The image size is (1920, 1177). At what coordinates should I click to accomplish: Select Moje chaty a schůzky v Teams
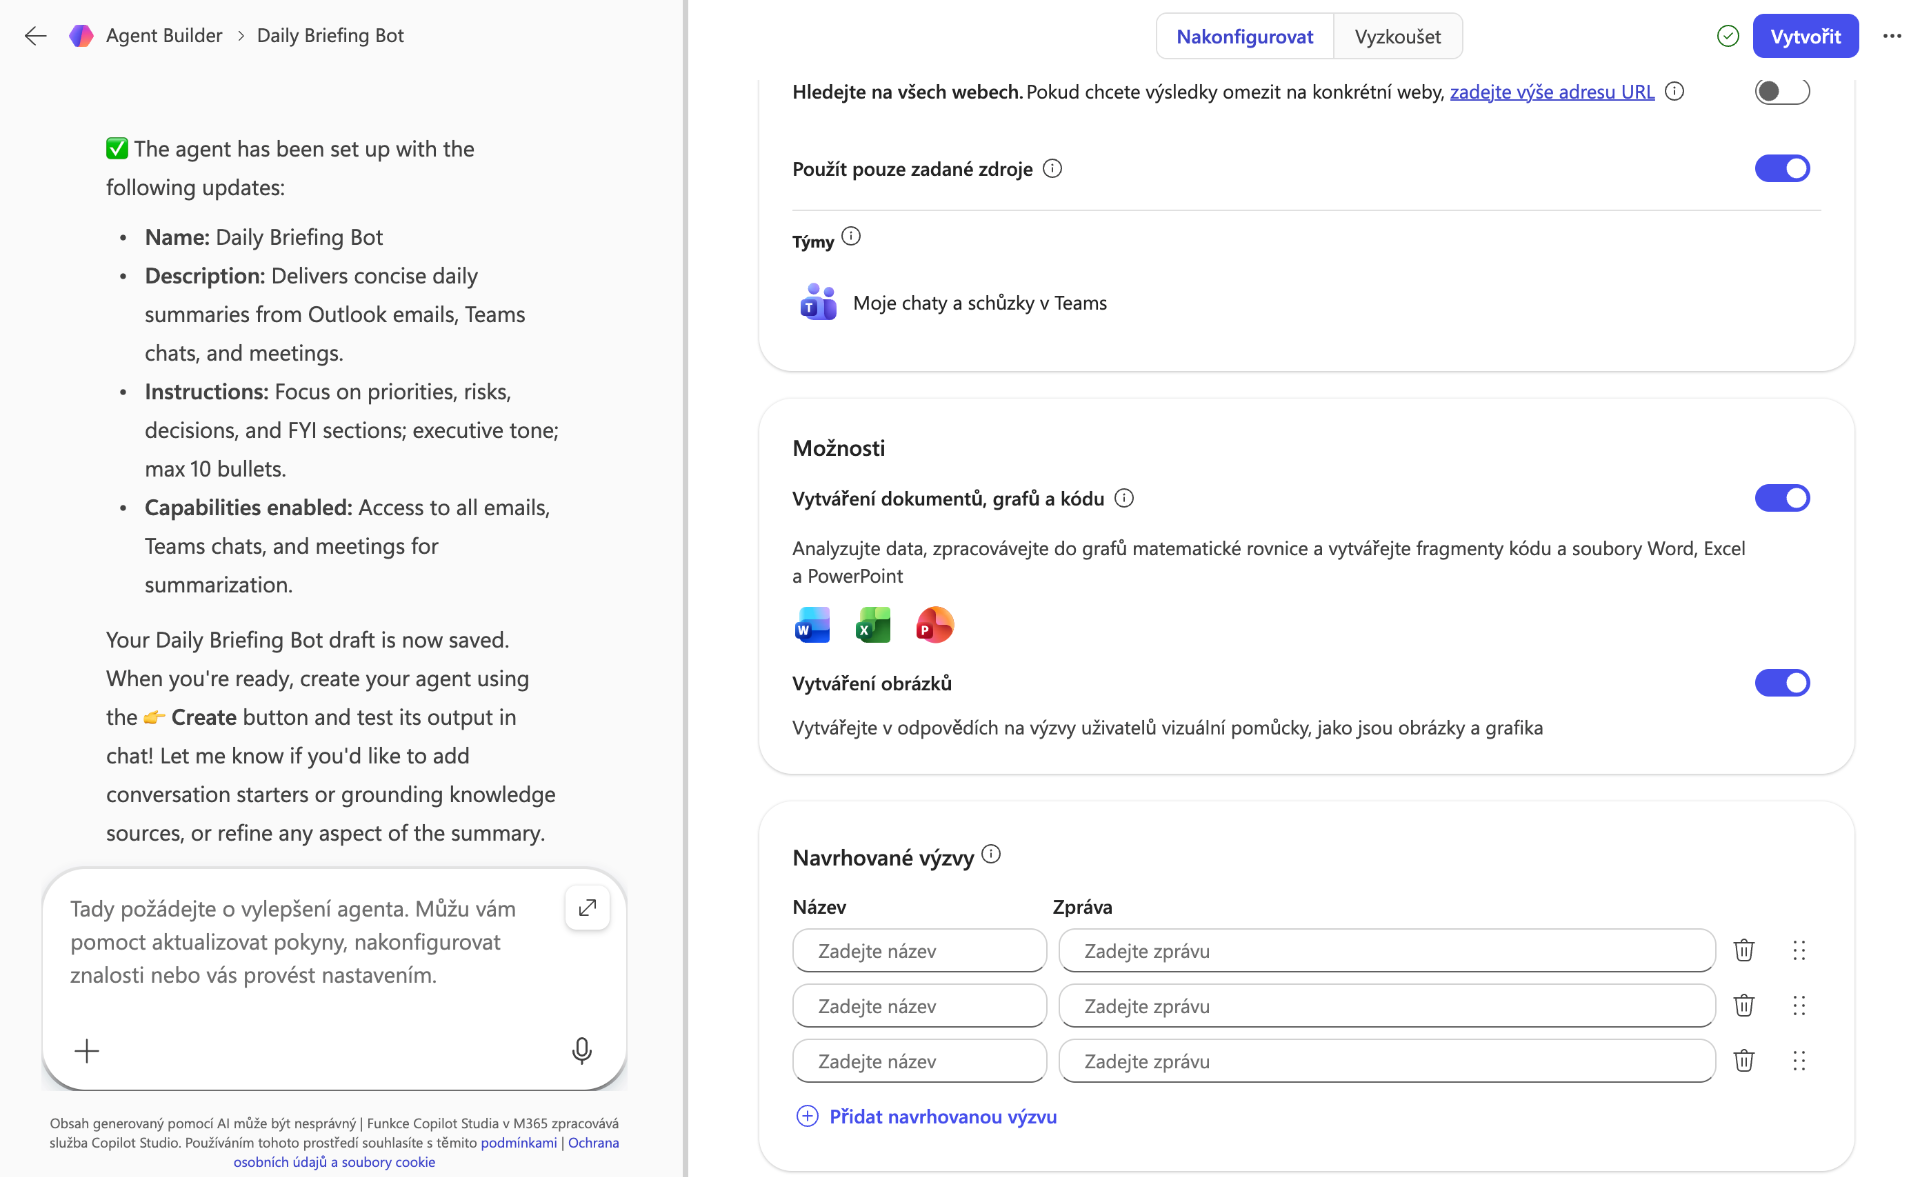pyautogui.click(x=980, y=303)
